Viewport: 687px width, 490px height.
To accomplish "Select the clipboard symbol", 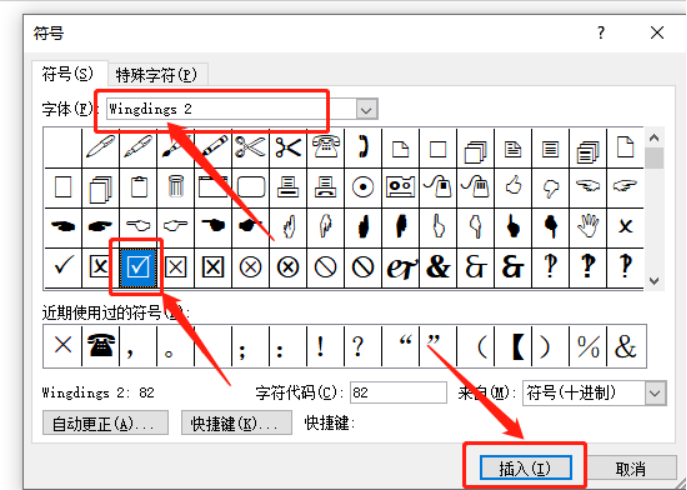I will pos(138,188).
